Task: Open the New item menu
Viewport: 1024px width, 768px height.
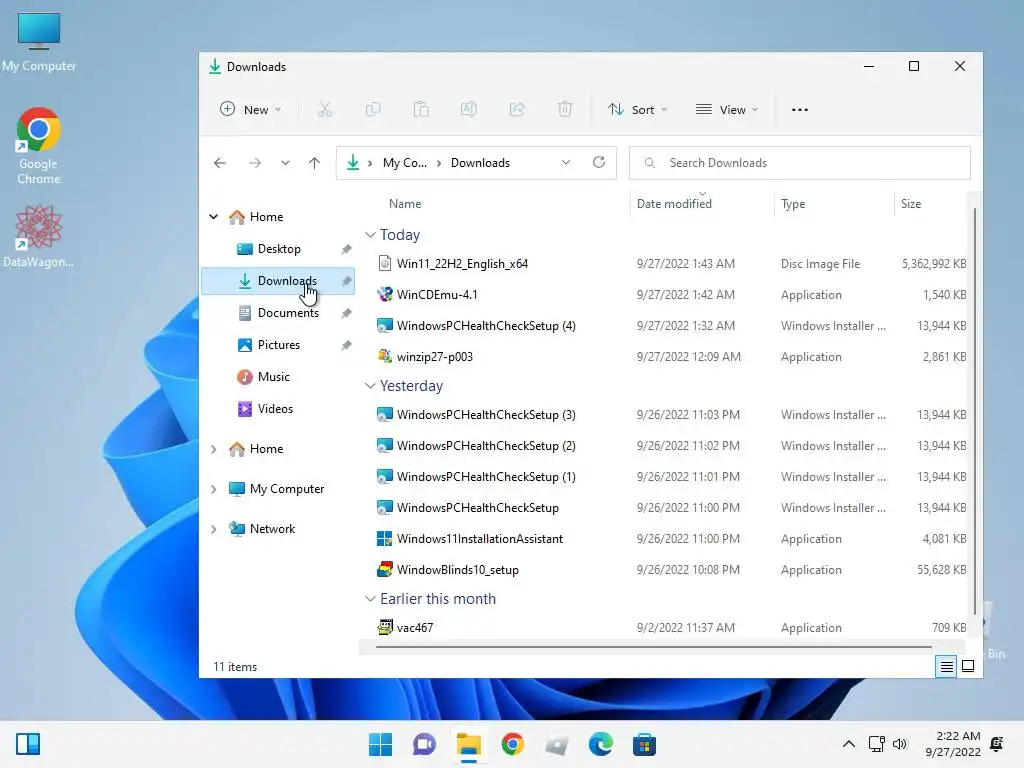Action: pyautogui.click(x=251, y=110)
